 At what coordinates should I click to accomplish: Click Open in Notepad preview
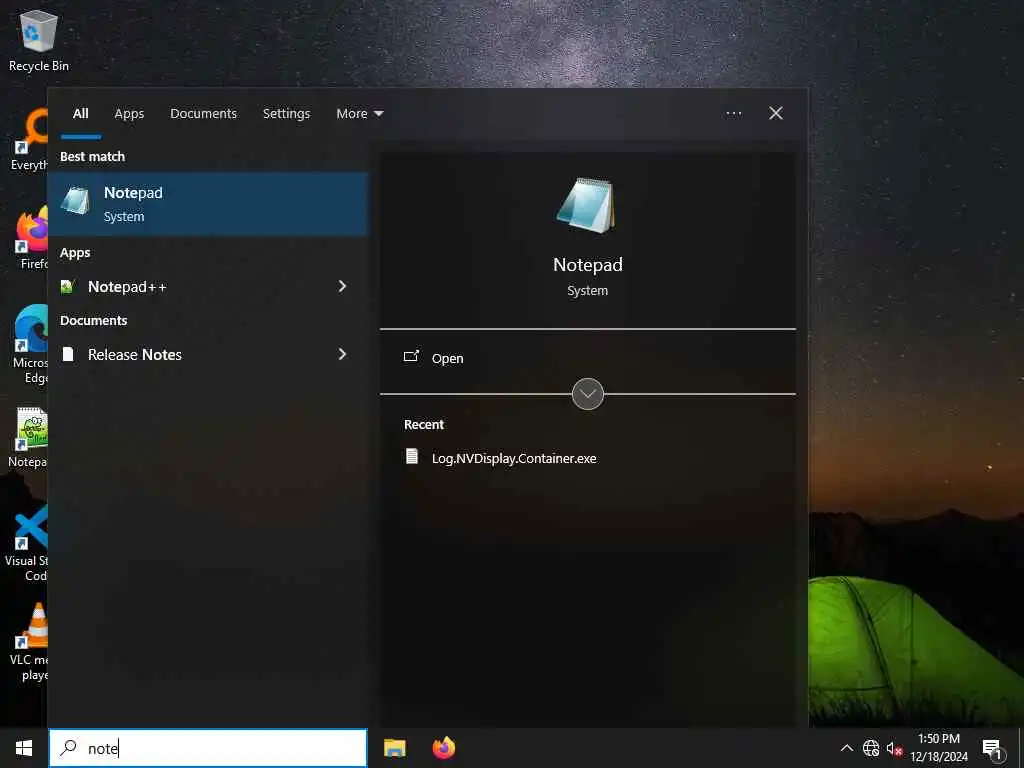(447, 359)
